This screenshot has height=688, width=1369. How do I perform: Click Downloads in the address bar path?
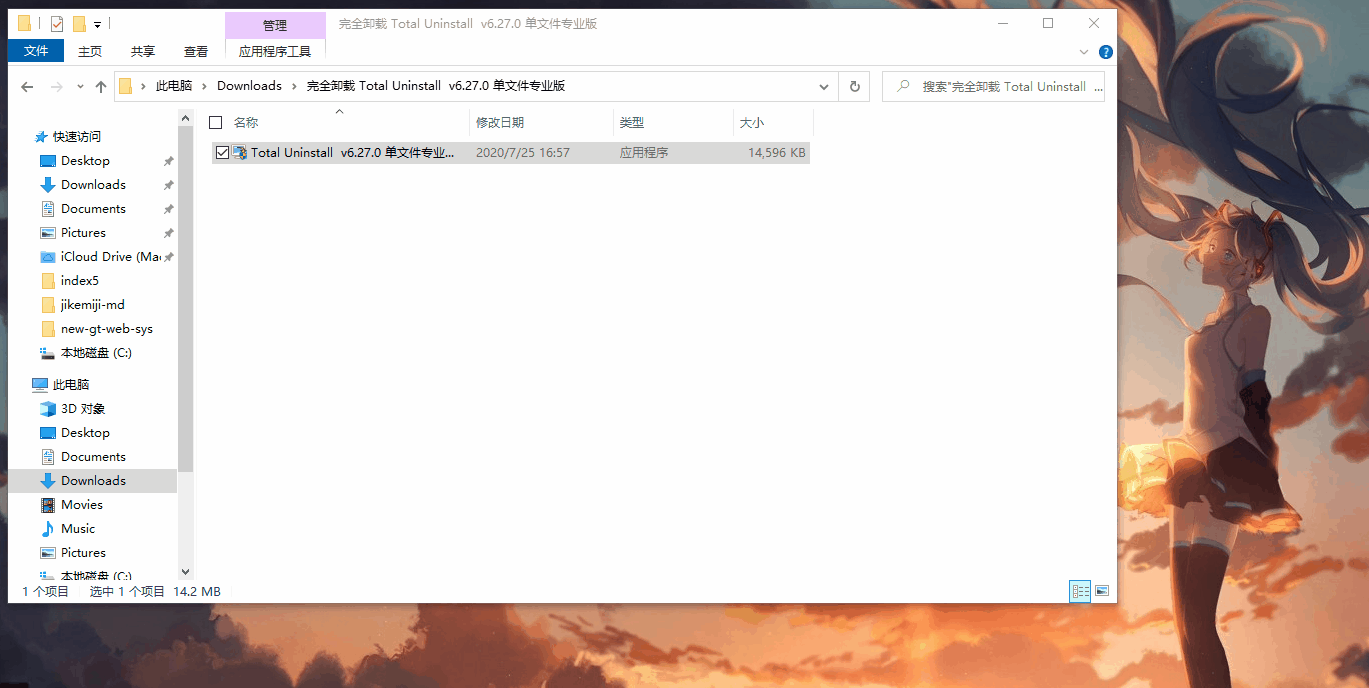[x=249, y=86]
